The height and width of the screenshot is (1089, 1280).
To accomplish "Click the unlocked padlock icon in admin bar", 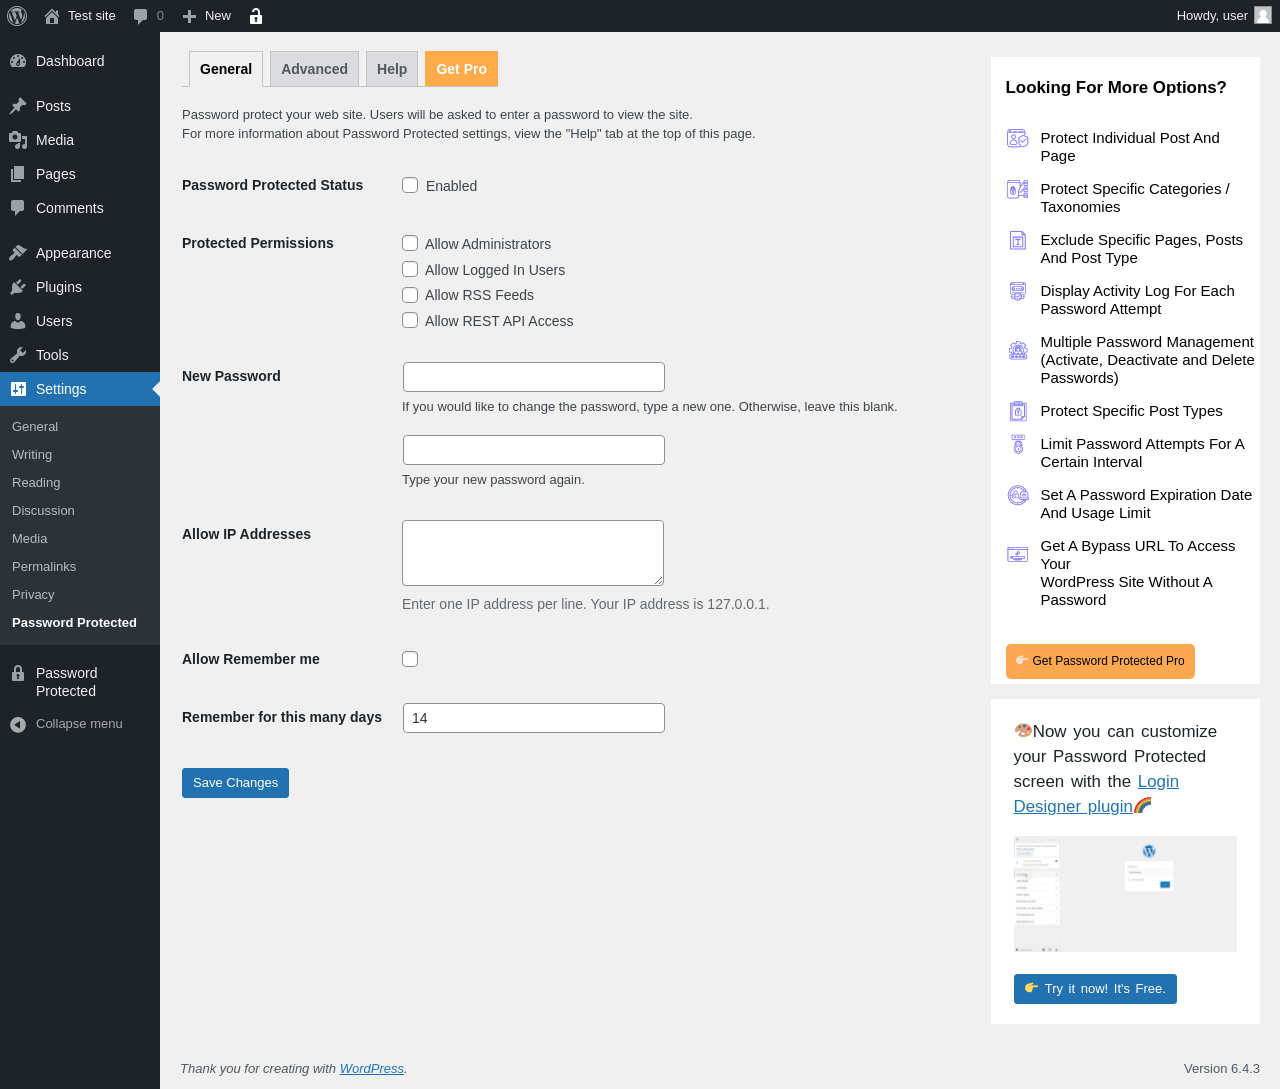I will pos(256,16).
